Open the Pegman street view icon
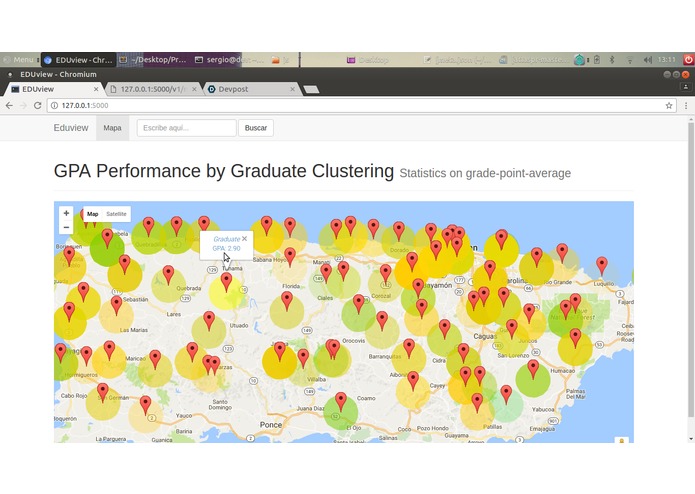695x494 pixels. coord(621,440)
